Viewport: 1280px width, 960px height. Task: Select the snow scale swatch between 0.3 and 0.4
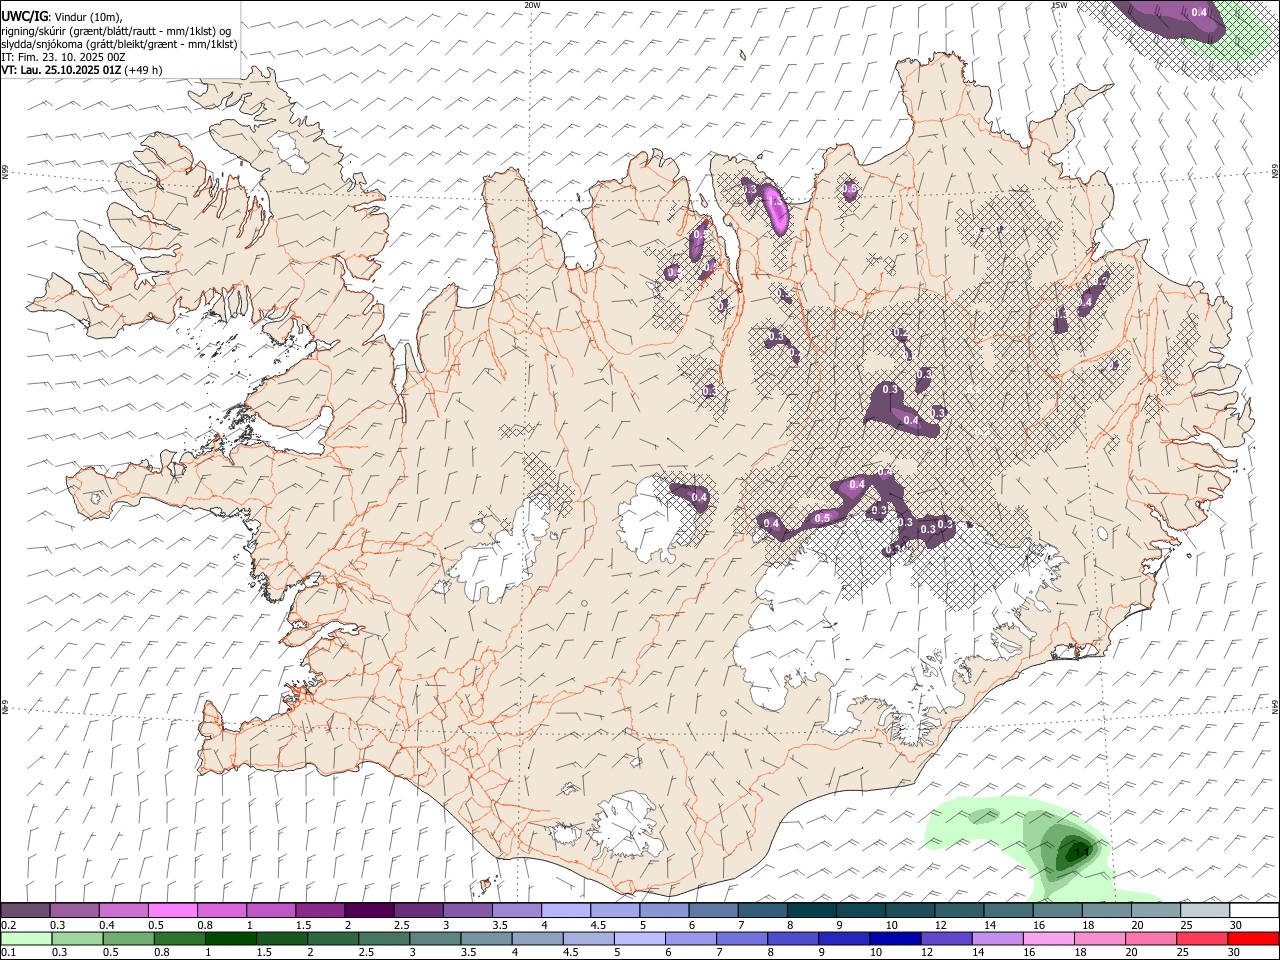point(75,910)
